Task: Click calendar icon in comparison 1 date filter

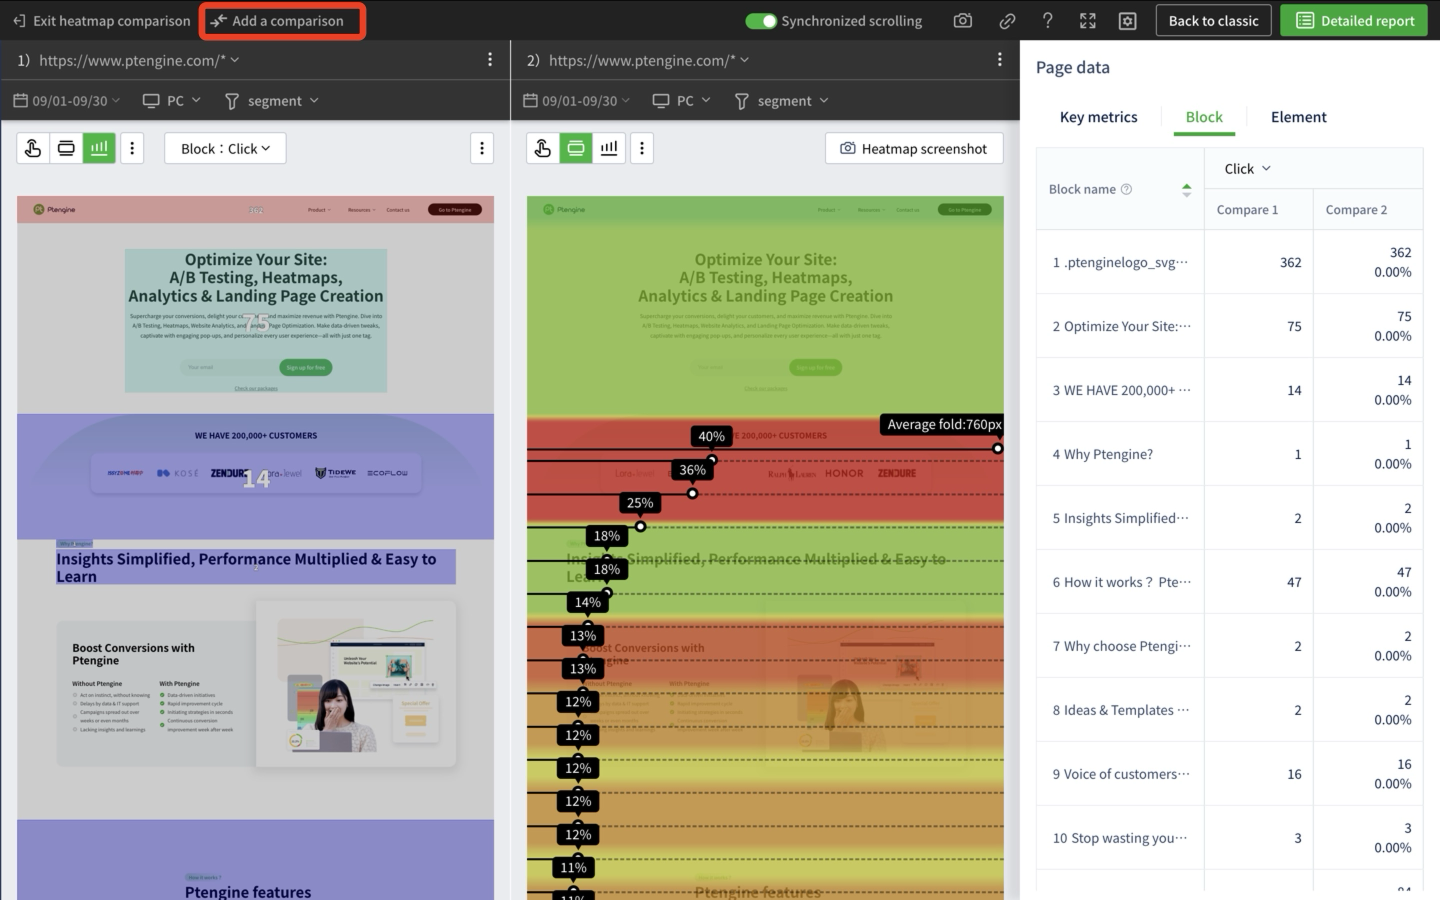Action: (20, 101)
